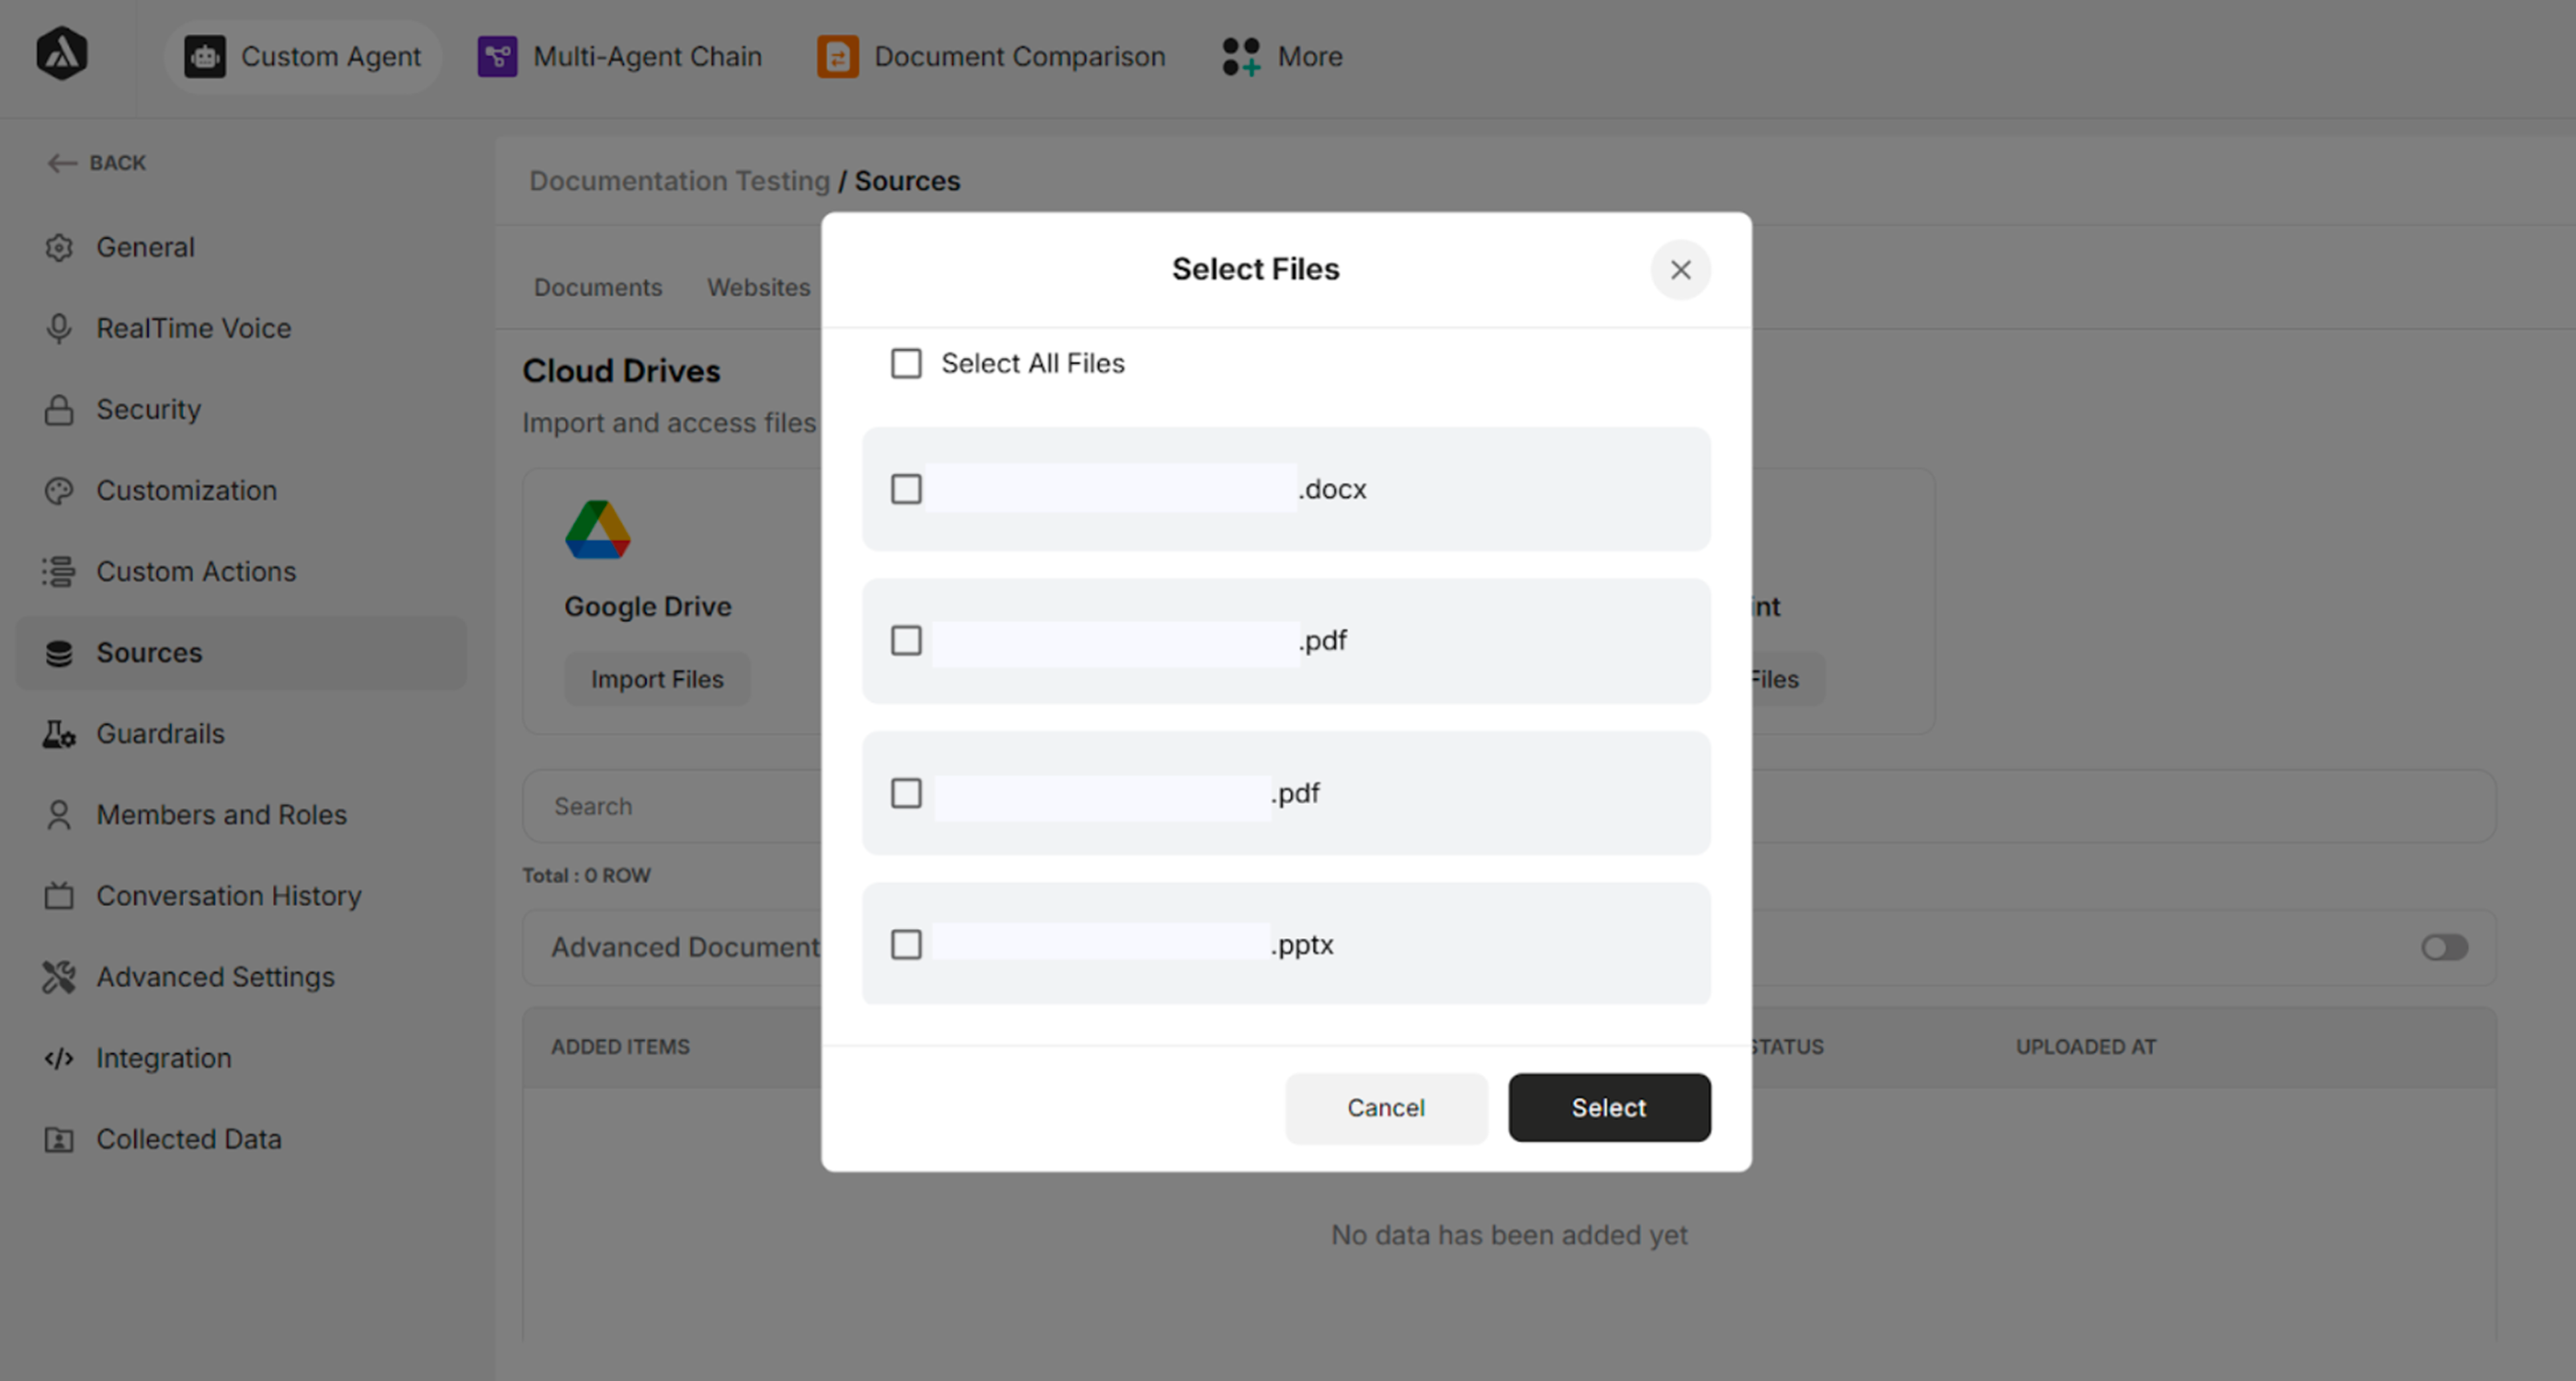2576x1381 pixels.
Task: Enable the toggle near Advanced Document row
Action: pos(2443,947)
